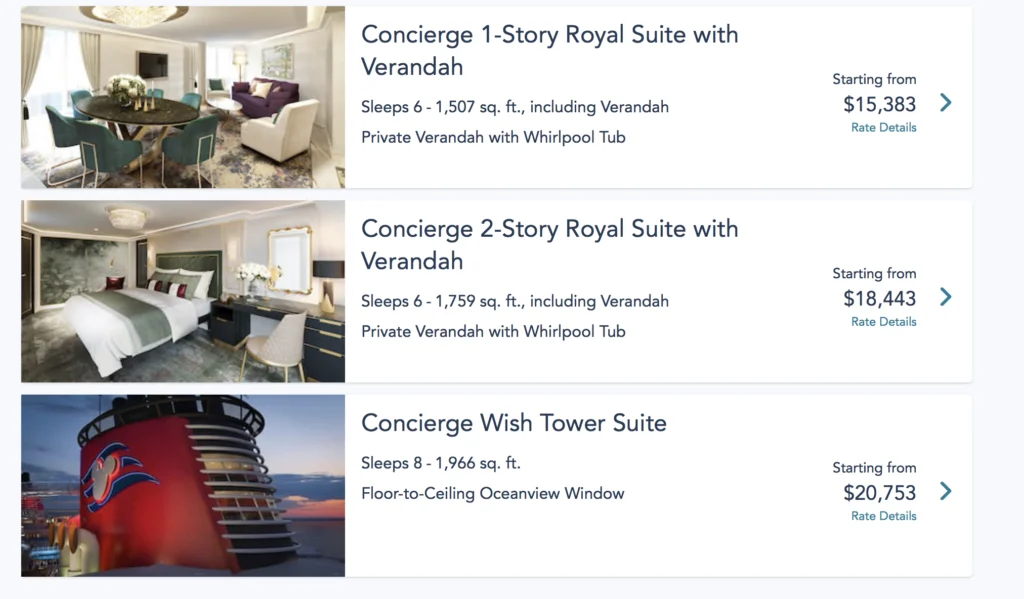Select the Concierge Wish Tower Suite title
Viewport: 1024px width, 599px height.
point(513,423)
